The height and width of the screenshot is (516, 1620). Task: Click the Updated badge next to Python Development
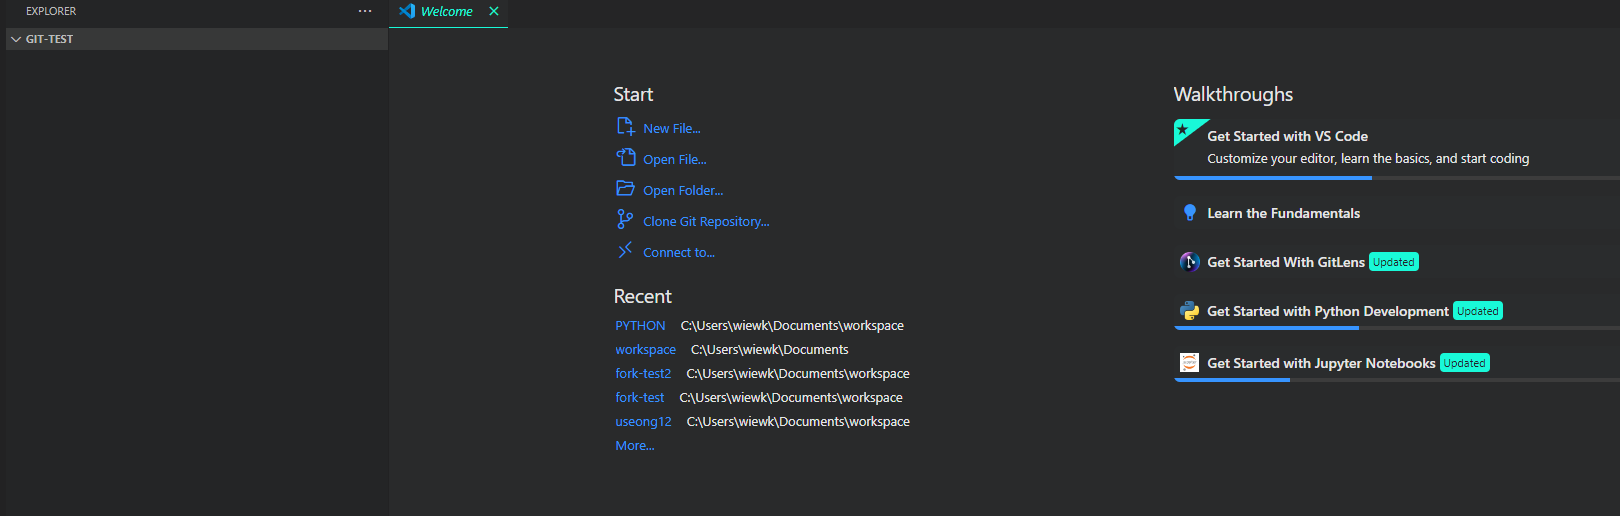click(1478, 311)
